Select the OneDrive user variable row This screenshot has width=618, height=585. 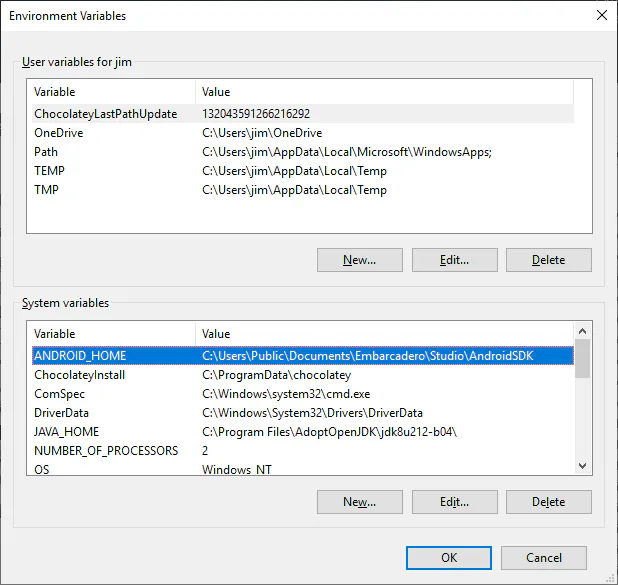(58, 133)
